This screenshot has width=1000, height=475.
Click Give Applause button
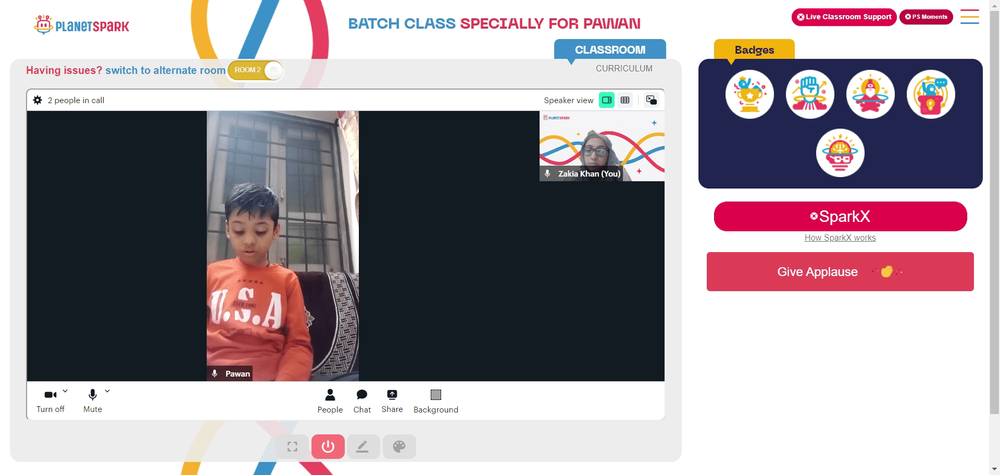[840, 272]
